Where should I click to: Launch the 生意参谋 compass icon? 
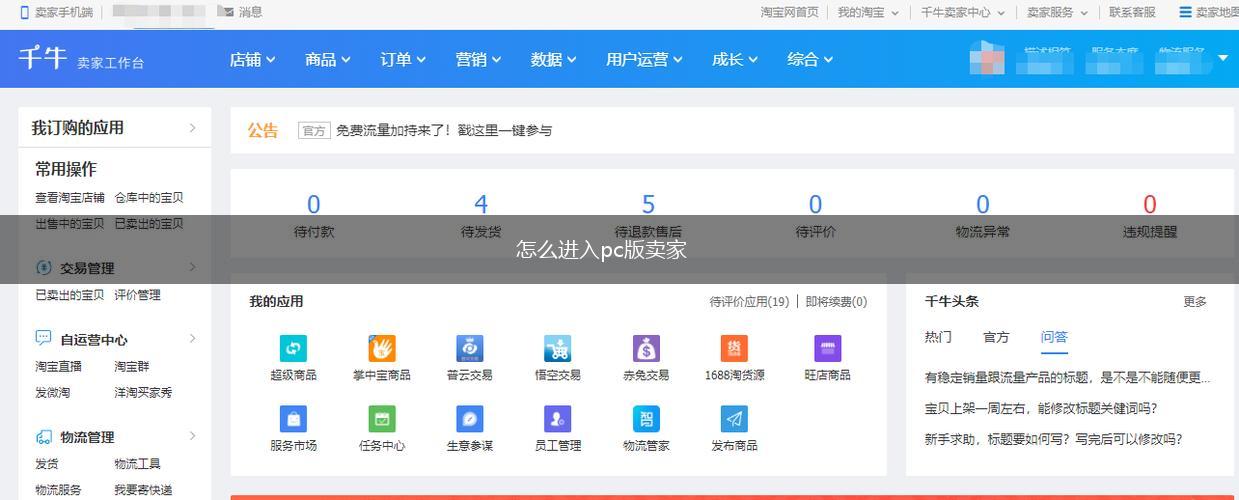click(469, 419)
